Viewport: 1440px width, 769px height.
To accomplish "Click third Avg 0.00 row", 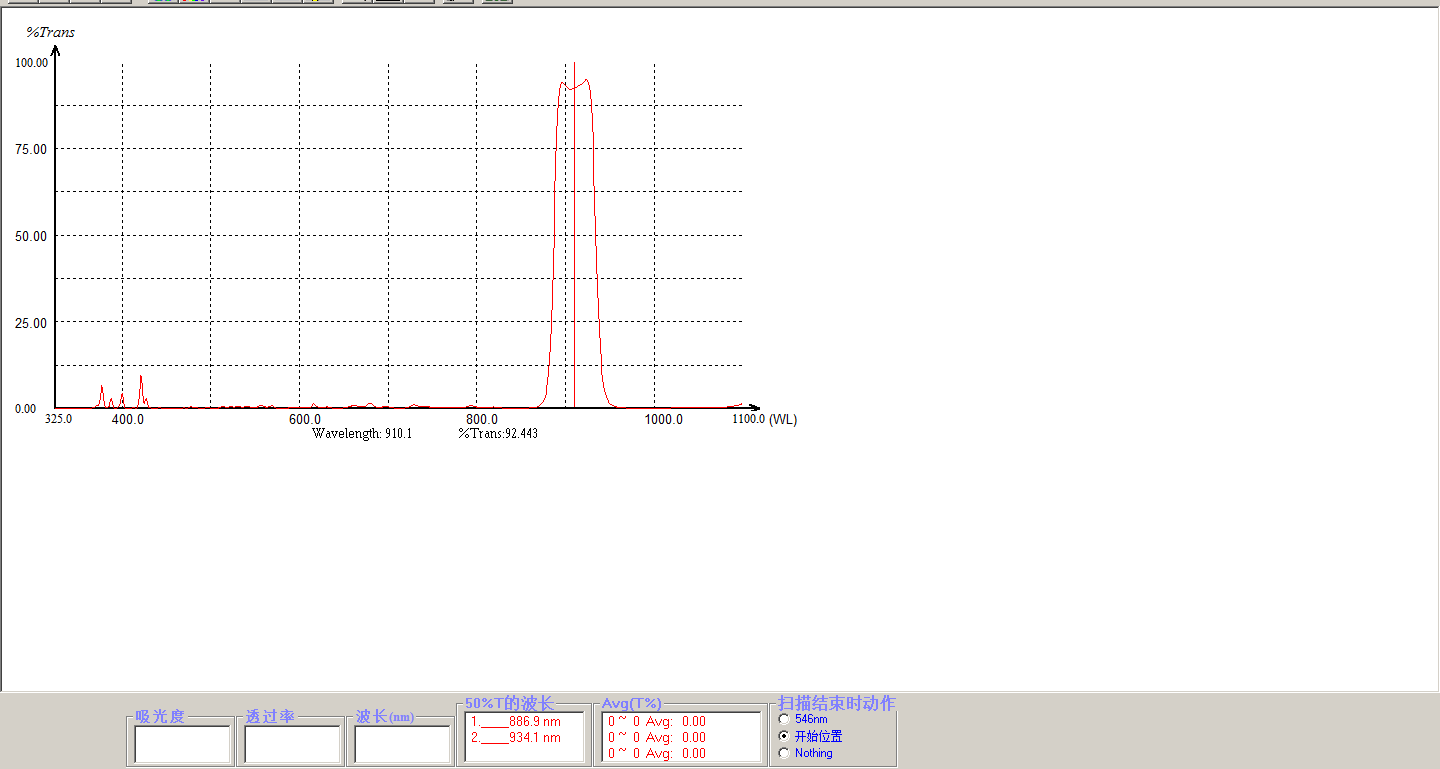I will click(x=657, y=753).
